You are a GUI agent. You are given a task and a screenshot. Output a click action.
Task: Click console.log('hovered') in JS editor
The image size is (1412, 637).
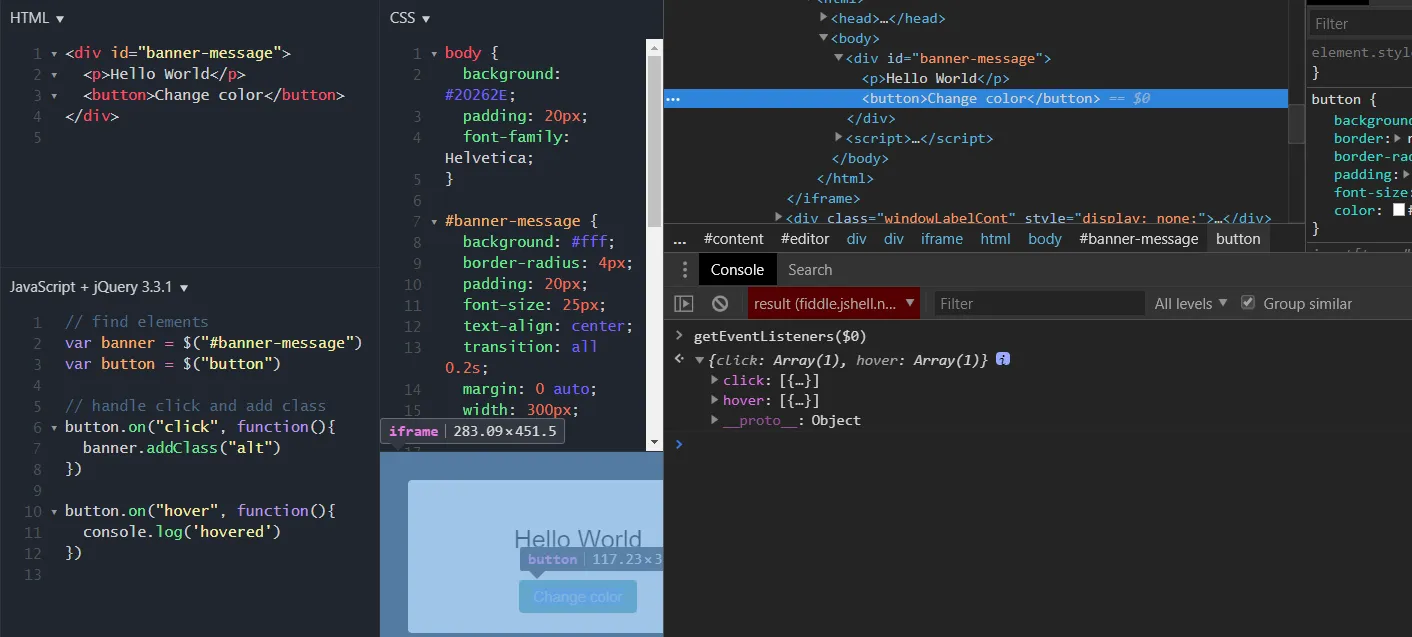click(182, 531)
